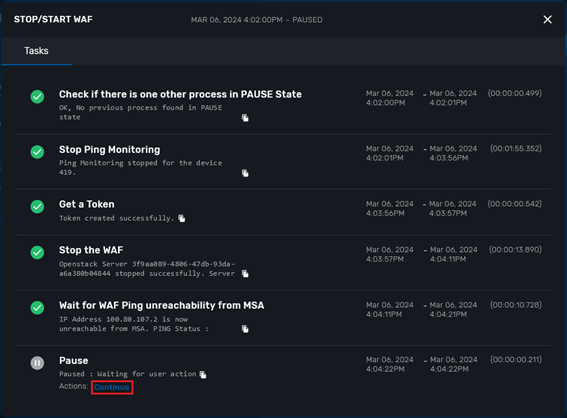Switch to the Tasks tab
567x418 pixels.
(x=36, y=51)
